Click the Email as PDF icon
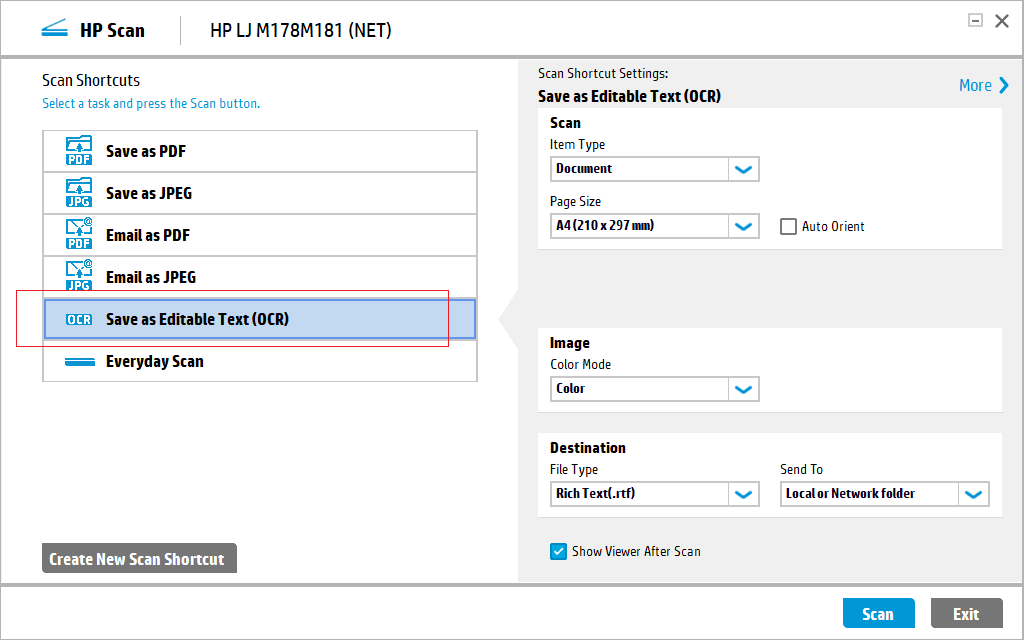This screenshot has width=1024, height=640. point(78,235)
